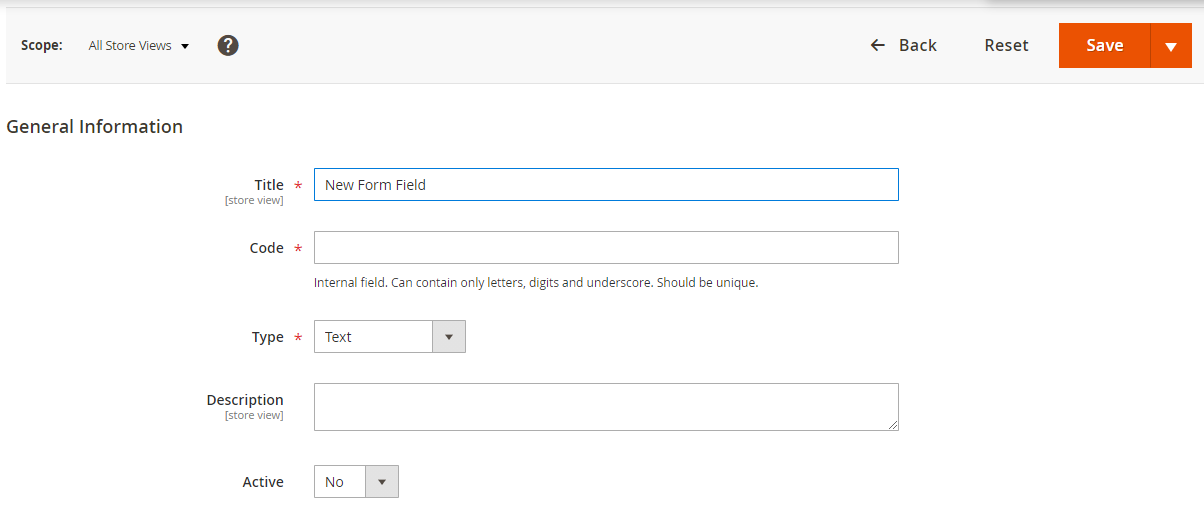Focus the Title input field
This screenshot has height=516, width=1204.
tap(606, 185)
